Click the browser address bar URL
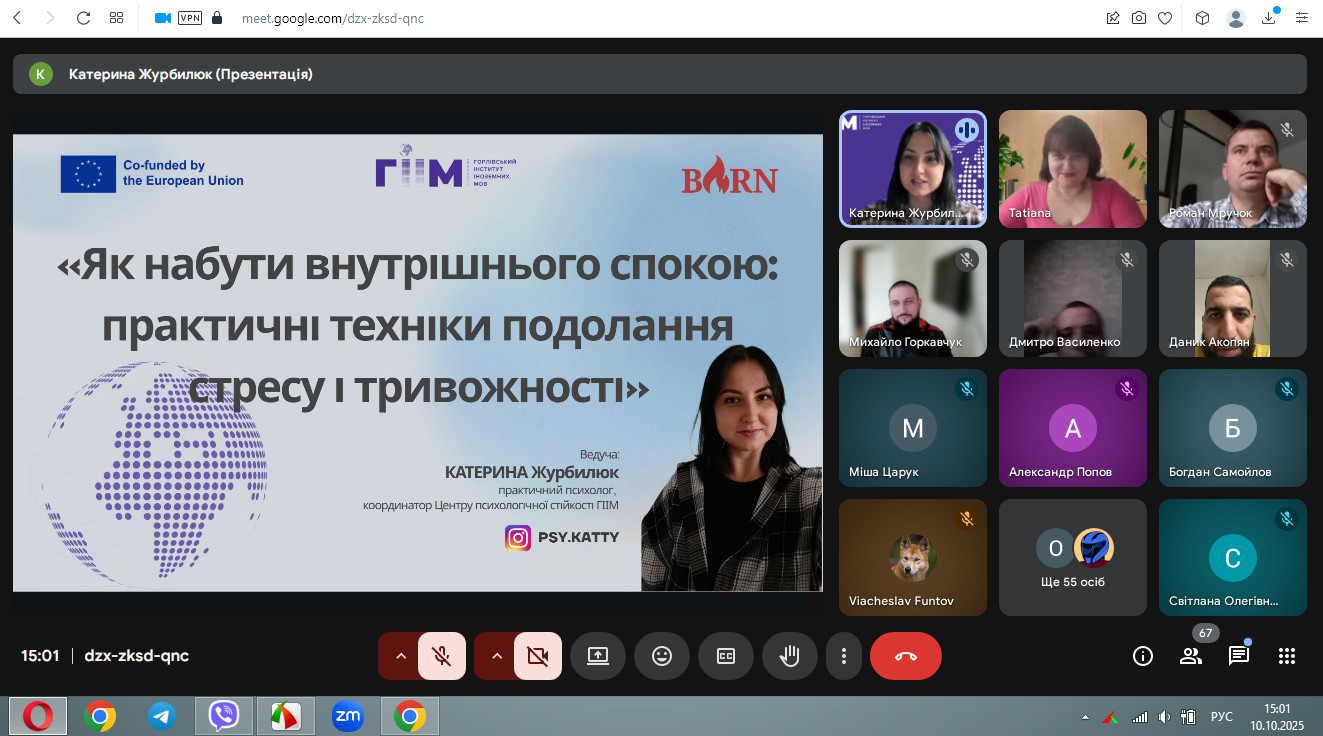This screenshot has width=1323, height=736. (332, 18)
